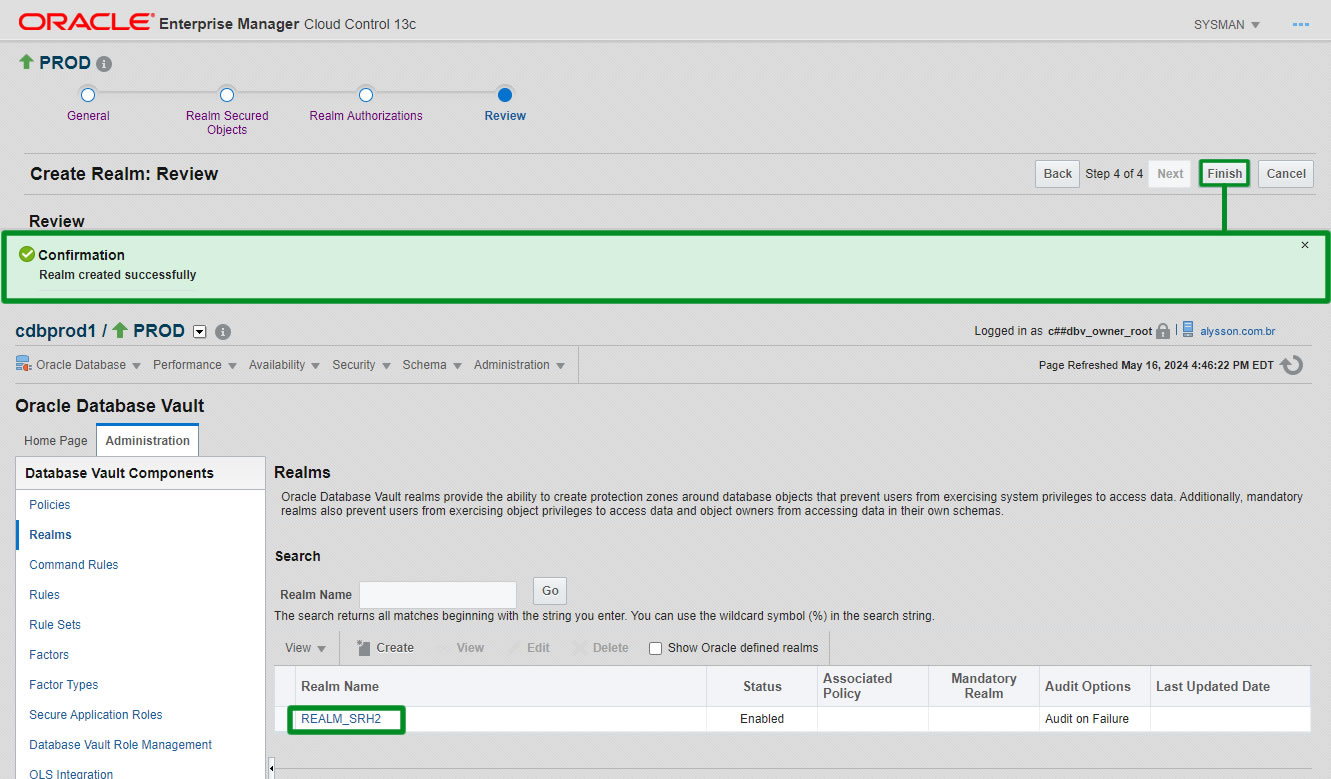The width and height of the screenshot is (1331, 779).
Task: Click the Create realm icon
Action: click(x=364, y=648)
